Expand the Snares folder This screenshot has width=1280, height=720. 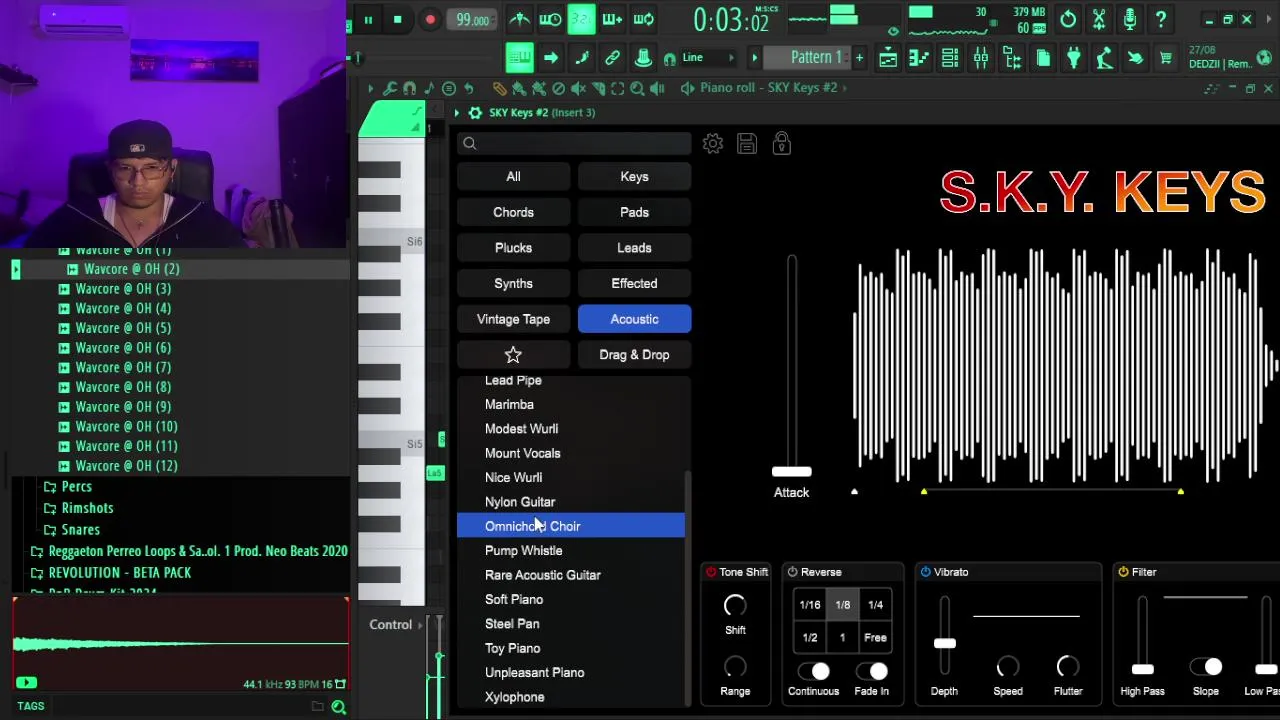(x=72, y=530)
